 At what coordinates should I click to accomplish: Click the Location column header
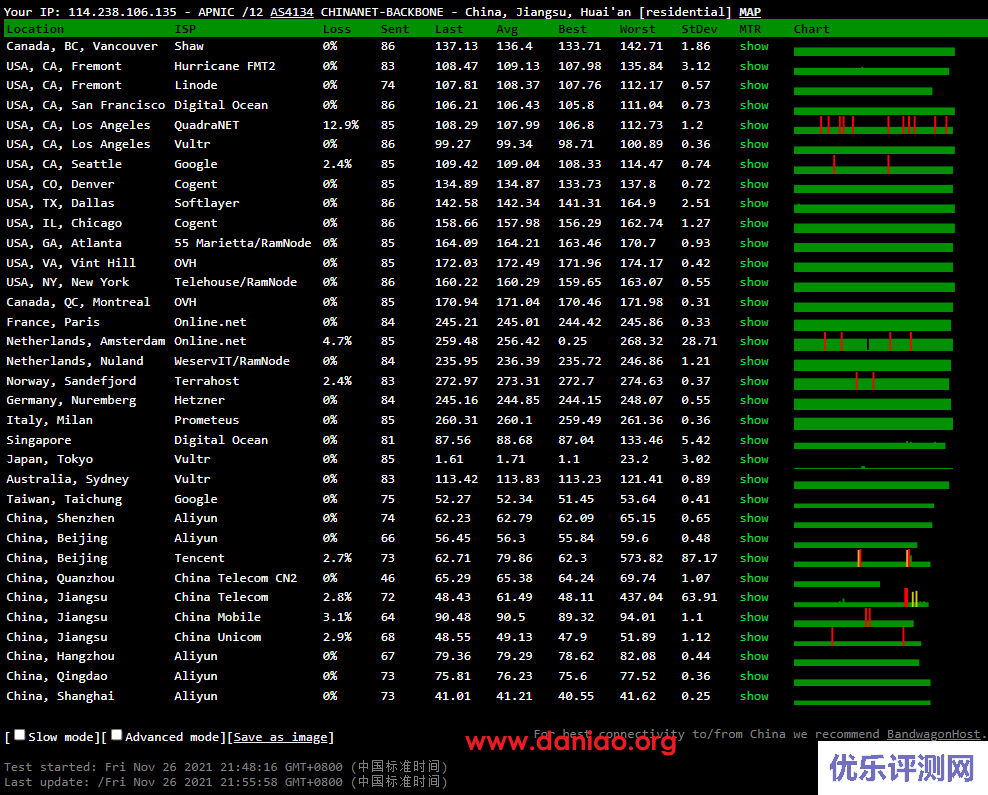coord(35,29)
